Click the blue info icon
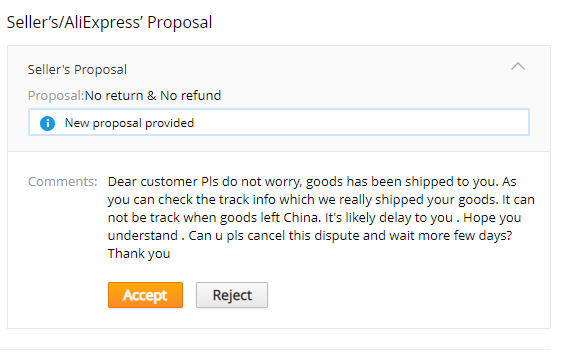This screenshot has width=573, height=364. [48, 123]
